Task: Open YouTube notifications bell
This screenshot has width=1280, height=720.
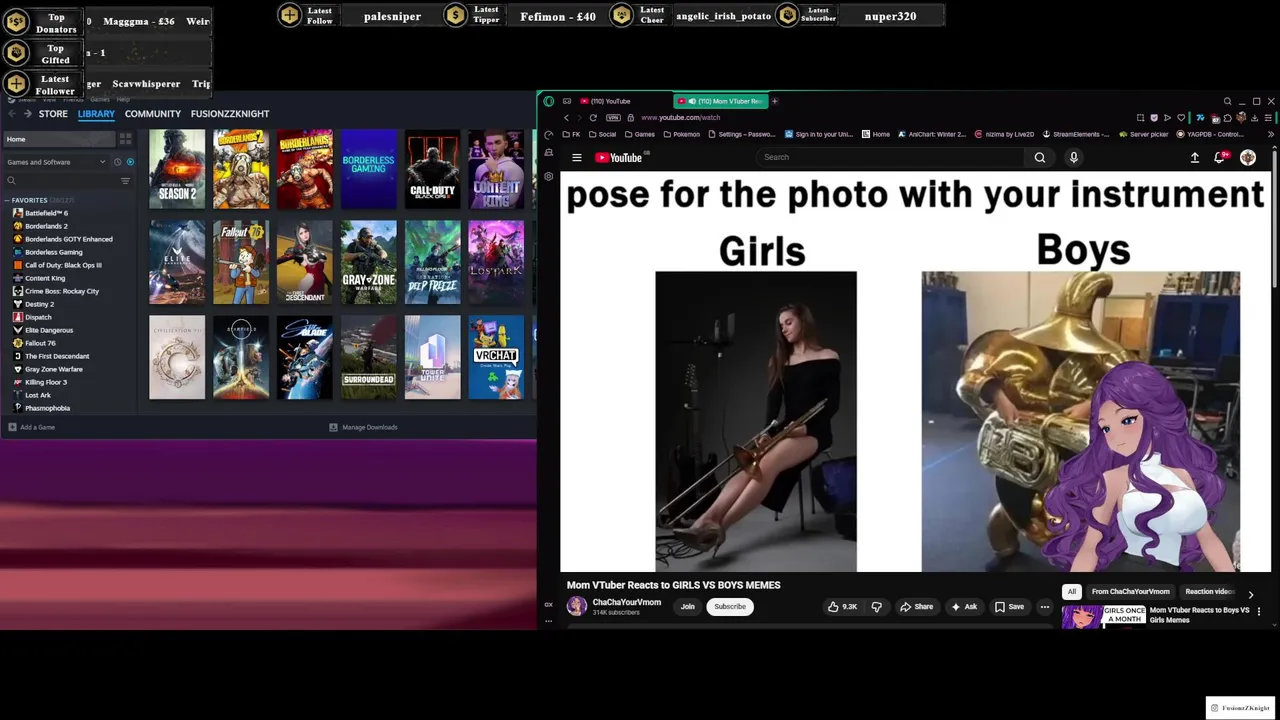Action: 1220,157
